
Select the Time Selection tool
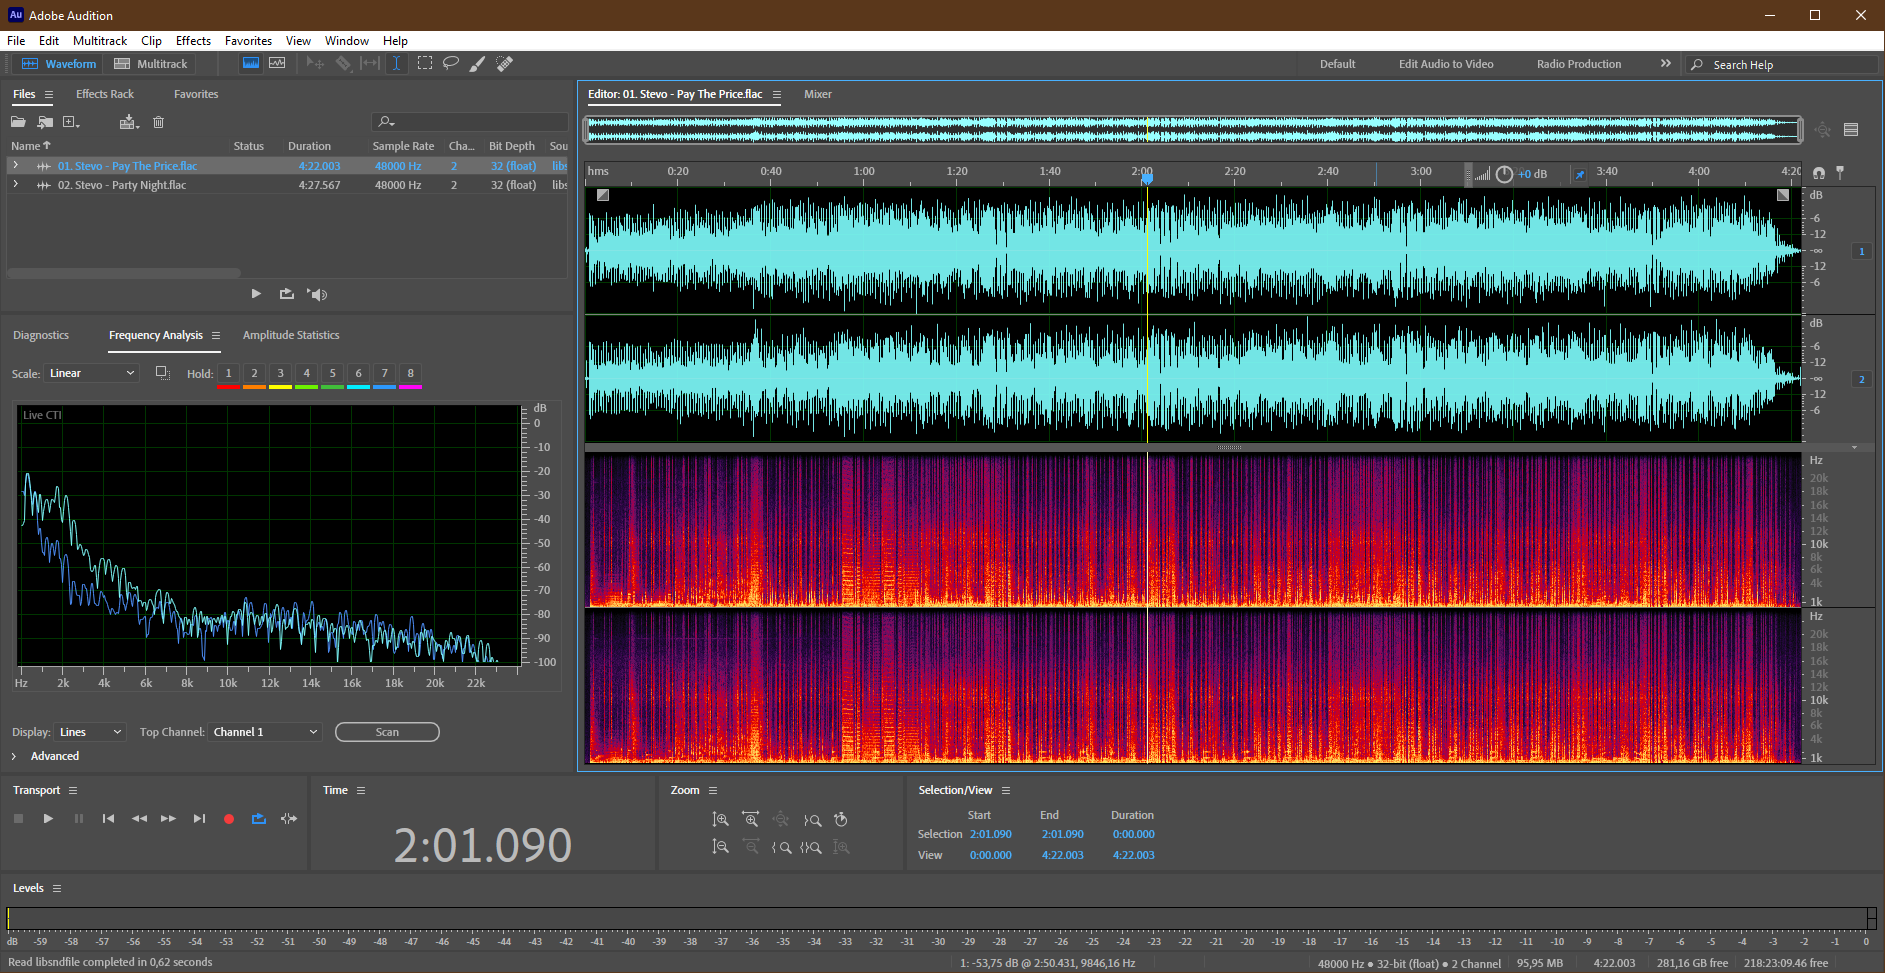coord(397,63)
